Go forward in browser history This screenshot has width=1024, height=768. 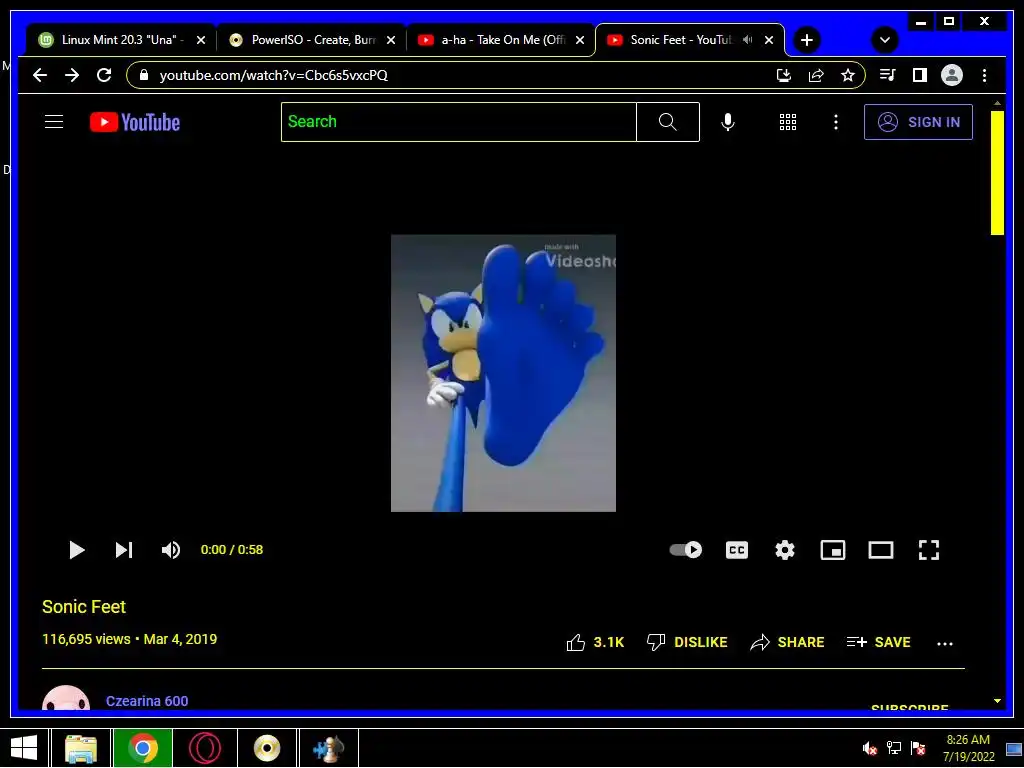(72, 75)
